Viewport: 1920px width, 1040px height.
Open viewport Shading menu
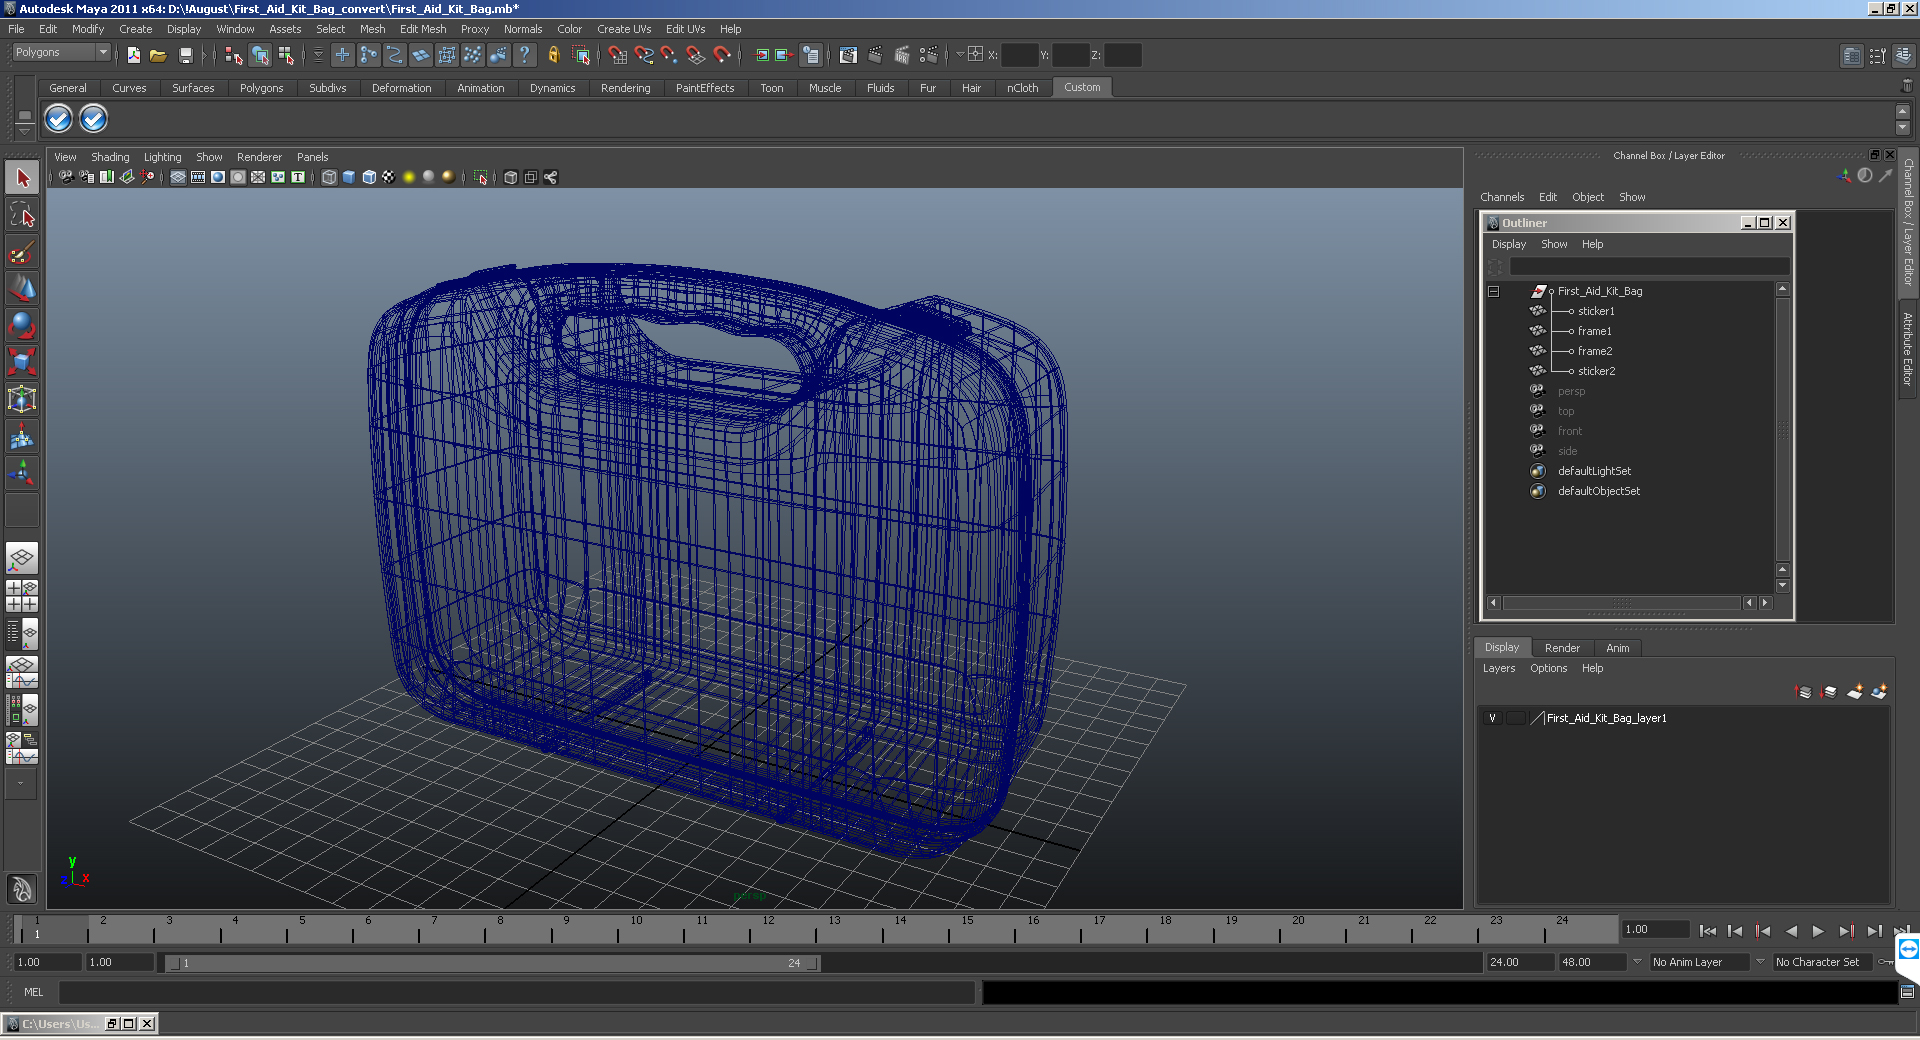click(x=110, y=157)
